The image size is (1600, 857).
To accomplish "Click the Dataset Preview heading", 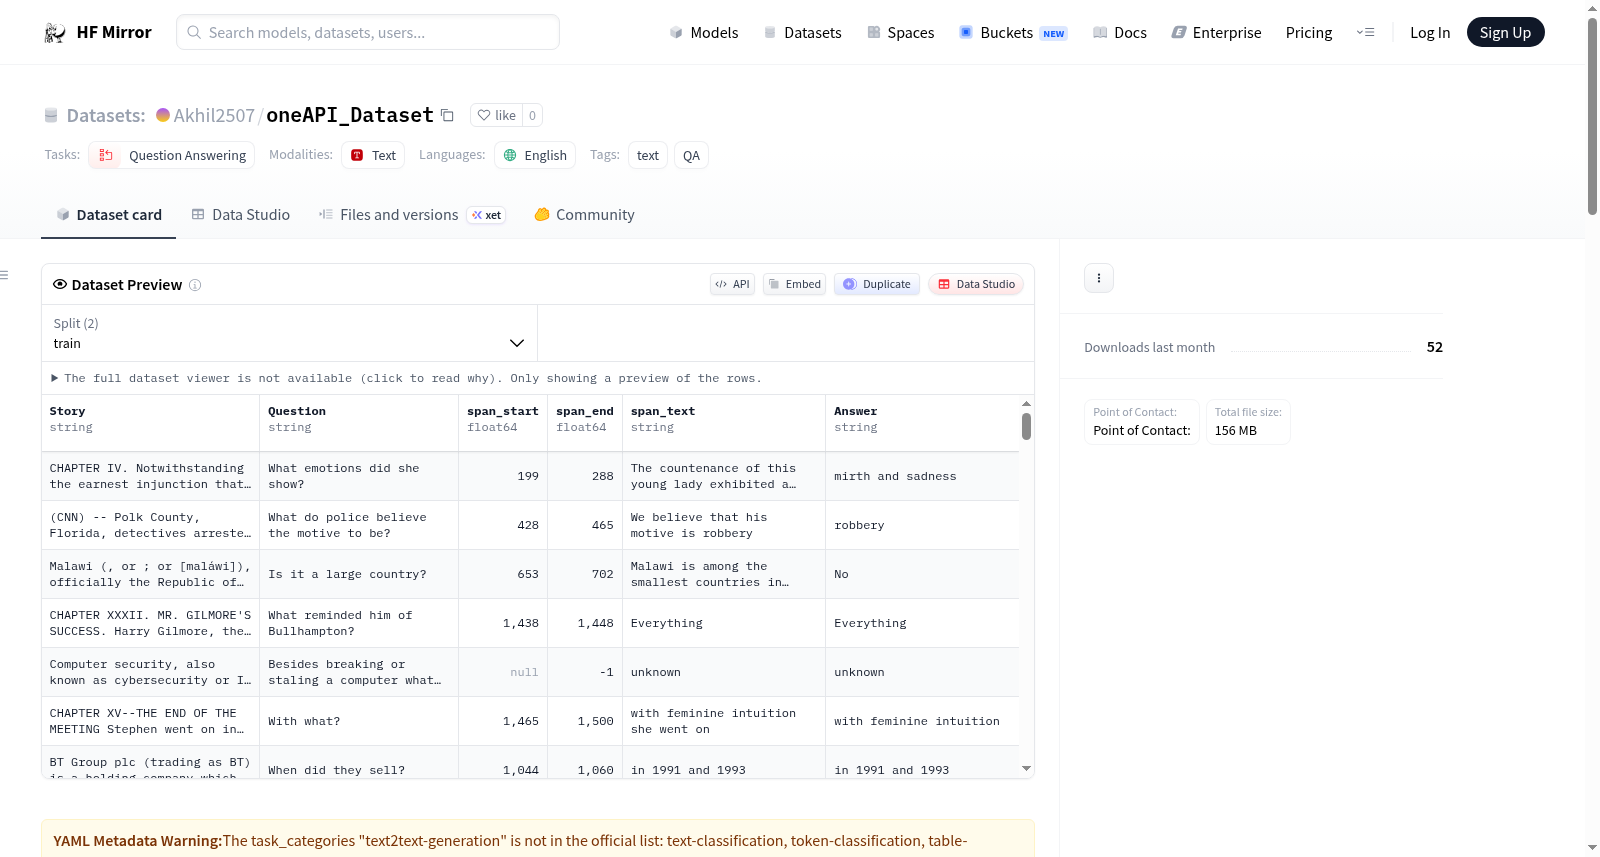I will (127, 285).
